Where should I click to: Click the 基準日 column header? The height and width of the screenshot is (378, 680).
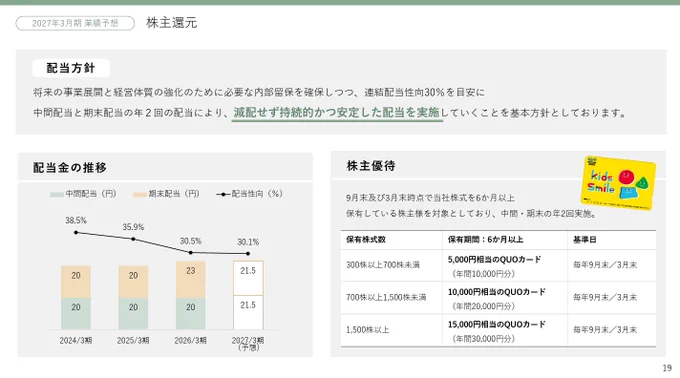pos(585,240)
